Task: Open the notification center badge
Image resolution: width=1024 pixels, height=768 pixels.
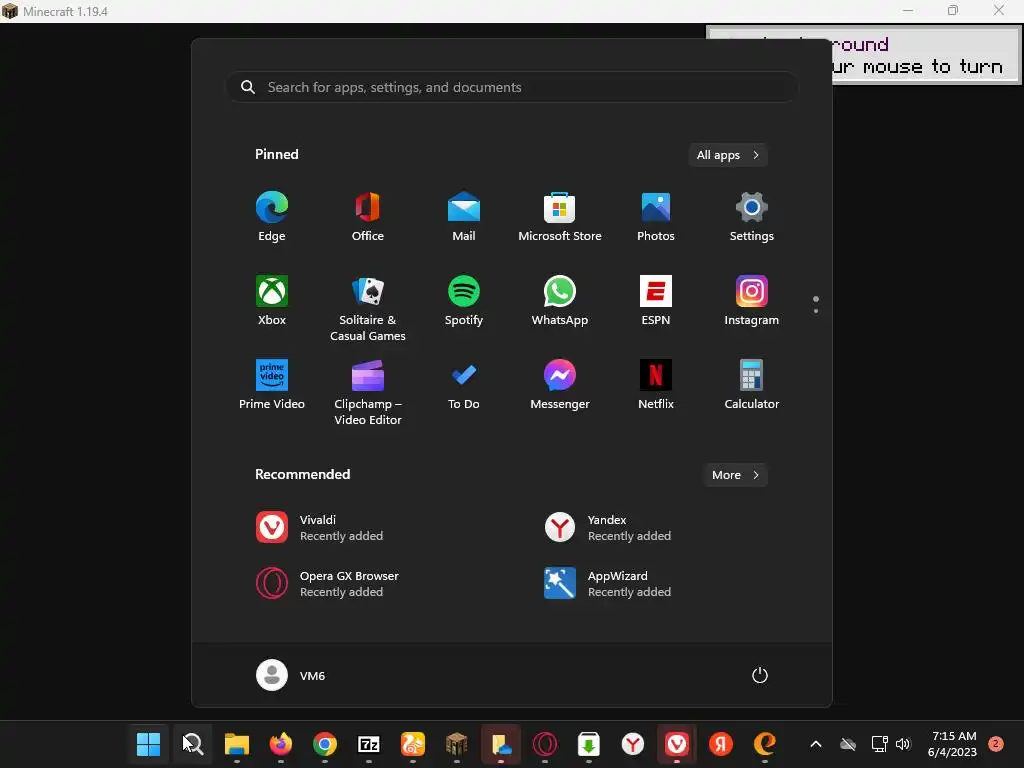Action: tap(996, 744)
